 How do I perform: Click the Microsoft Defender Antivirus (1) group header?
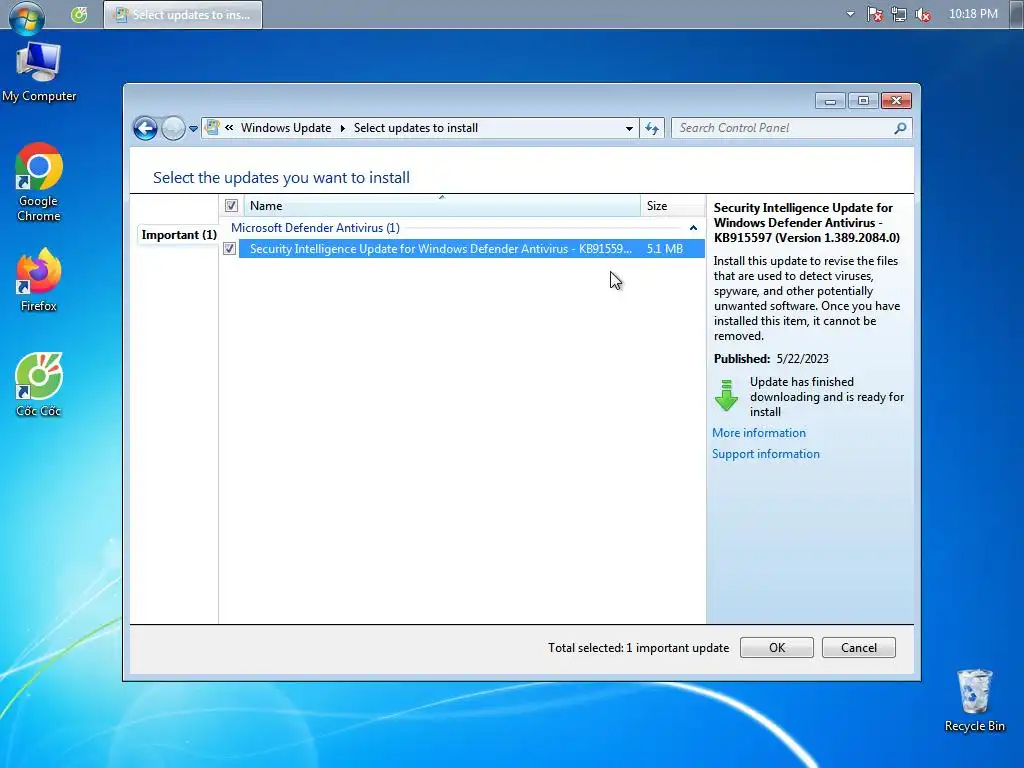(x=315, y=228)
